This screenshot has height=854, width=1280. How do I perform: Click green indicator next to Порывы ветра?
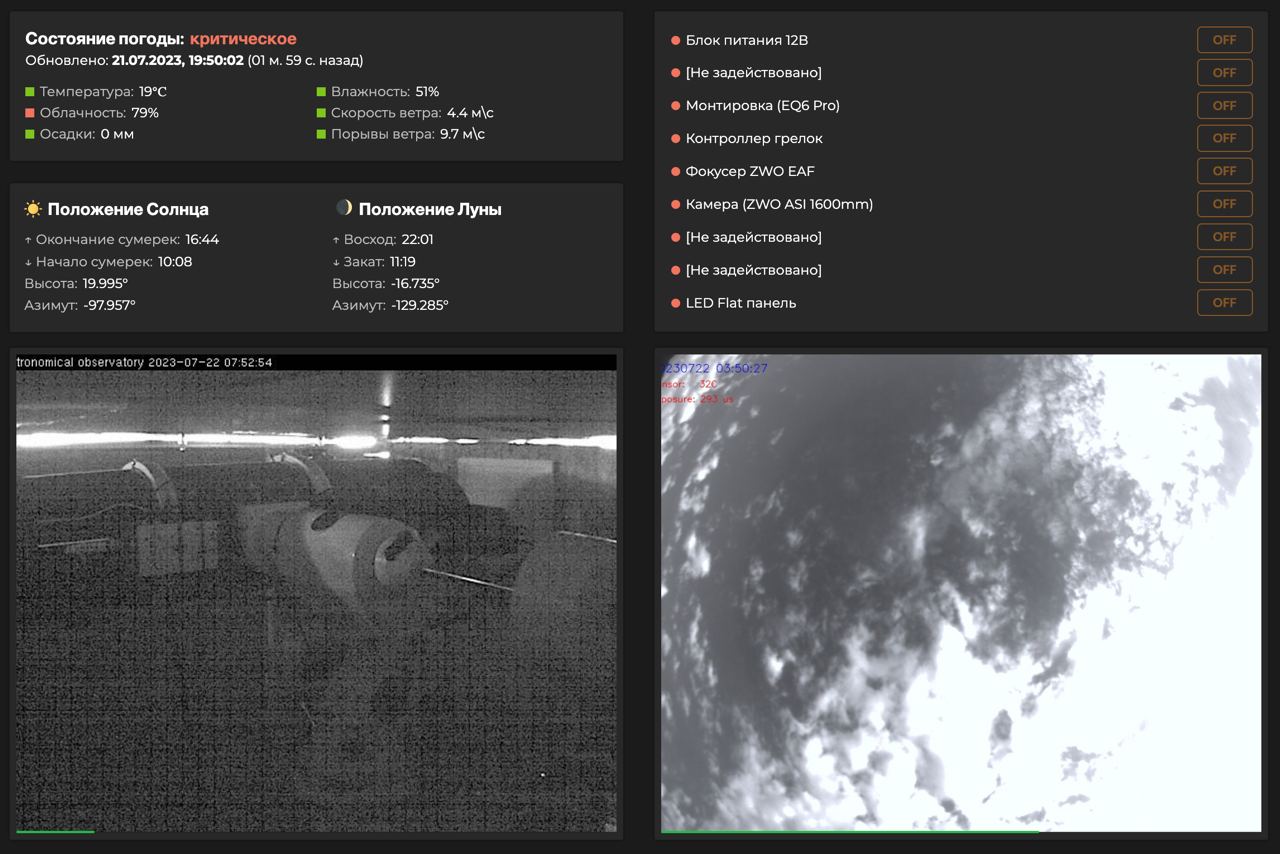click(321, 134)
